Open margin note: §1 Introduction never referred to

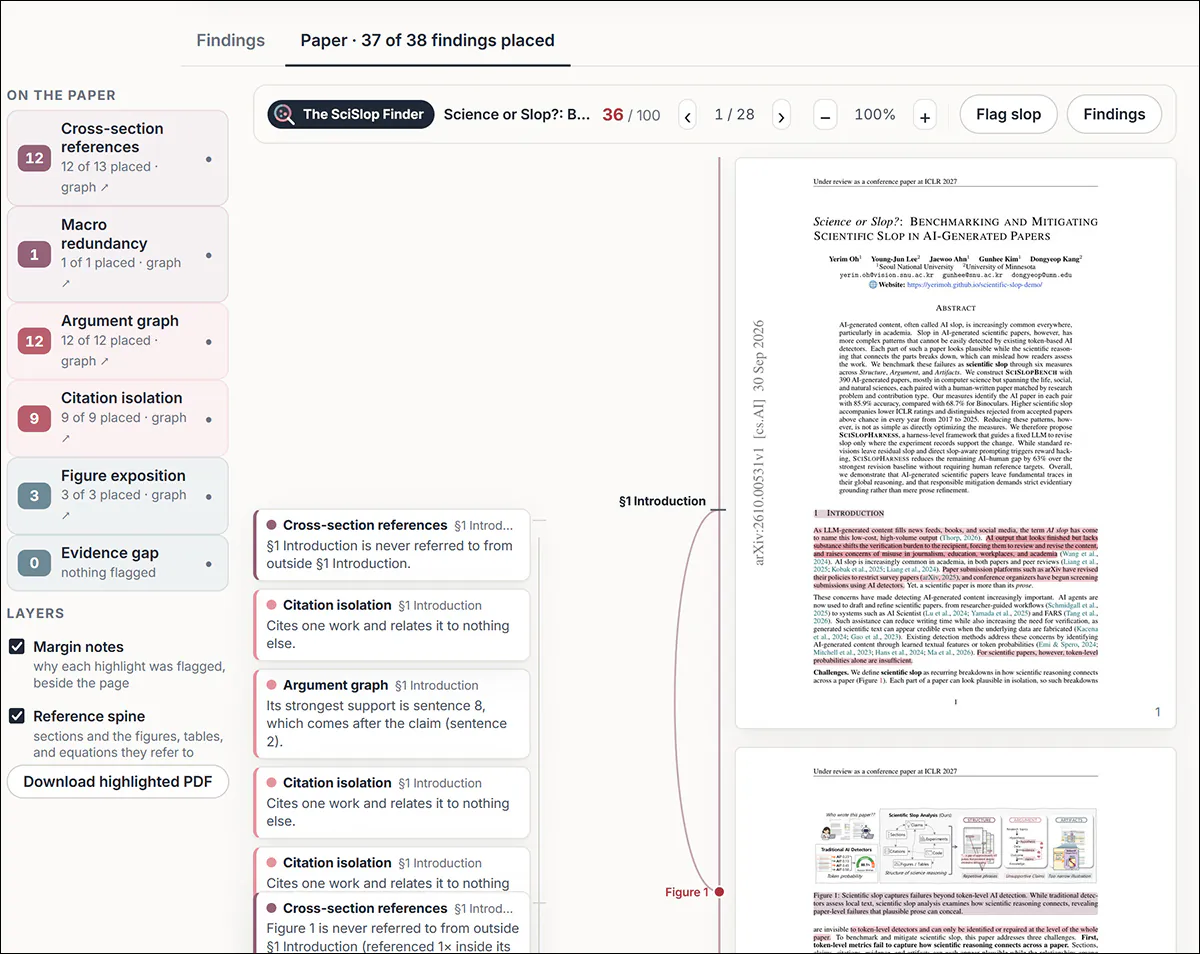click(x=392, y=544)
